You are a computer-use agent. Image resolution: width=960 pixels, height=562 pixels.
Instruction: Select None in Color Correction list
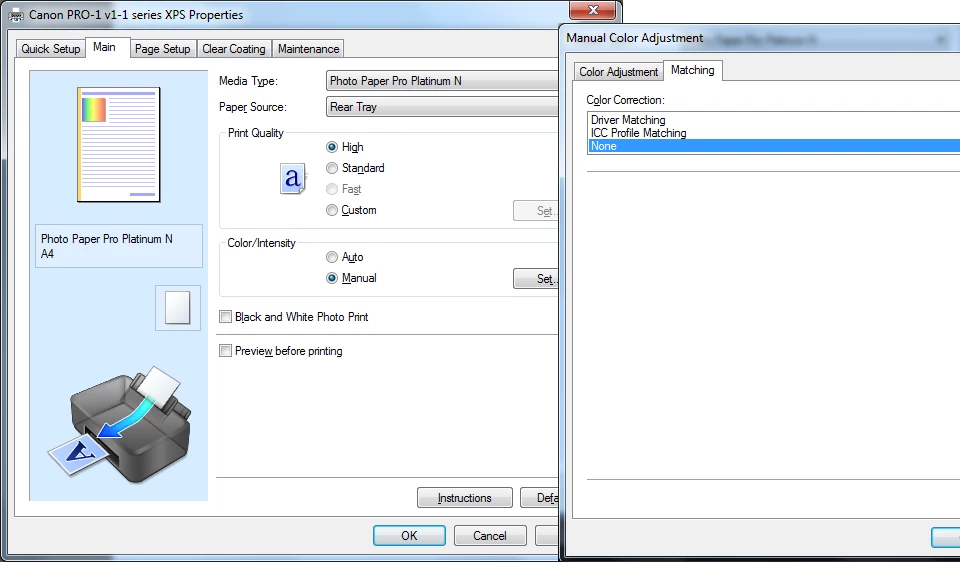(x=773, y=146)
